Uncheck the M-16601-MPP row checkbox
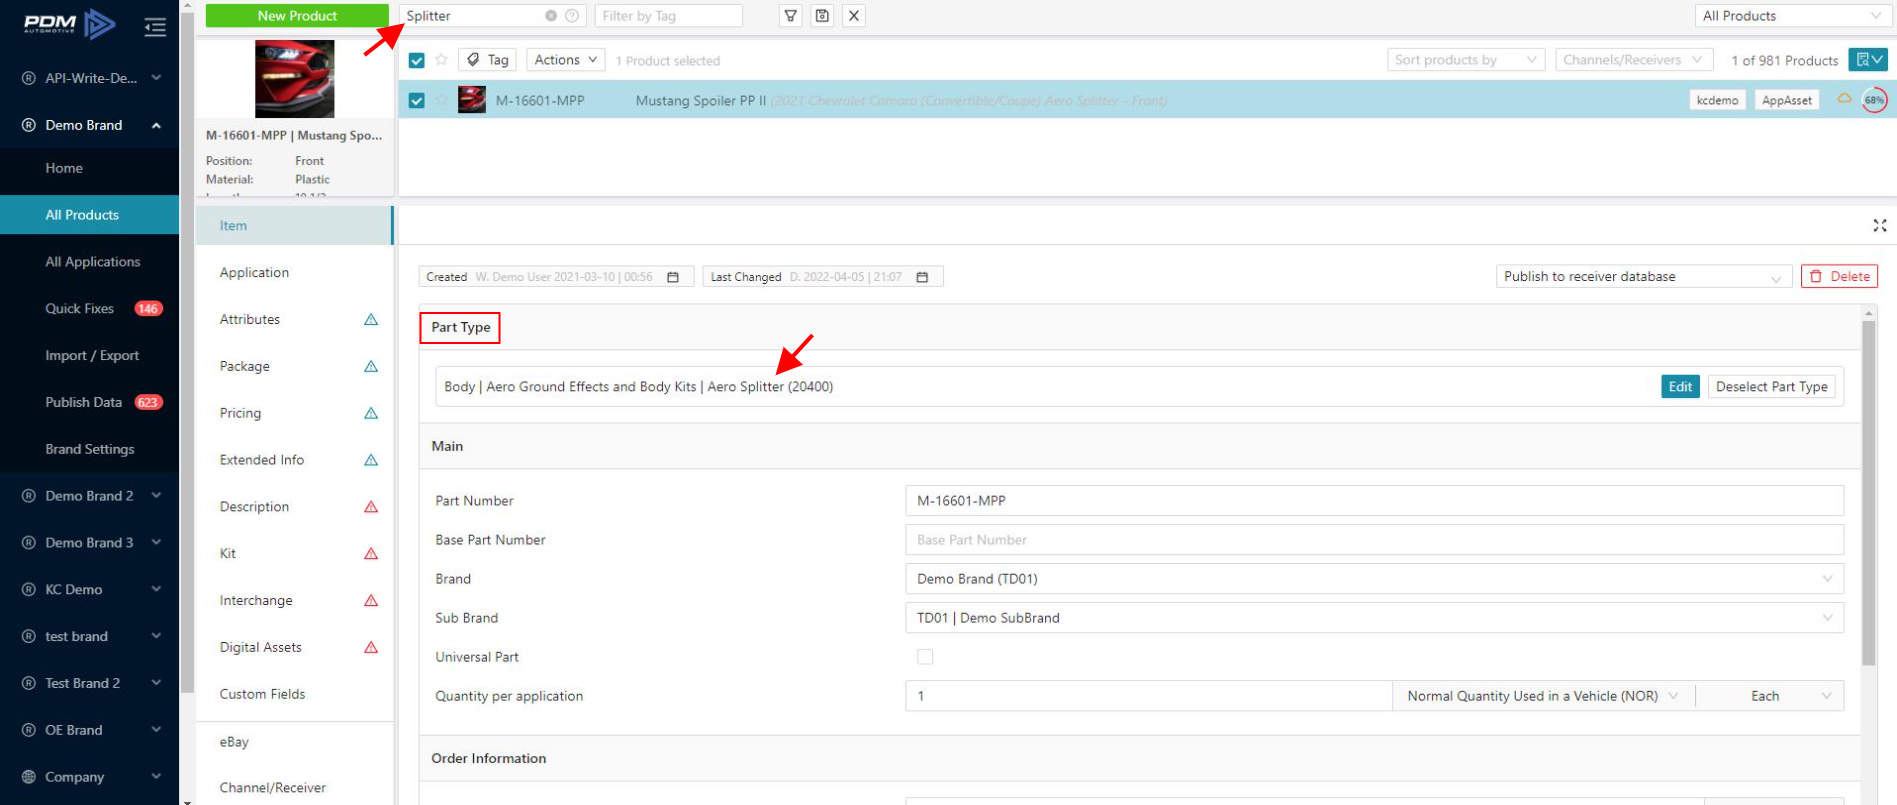This screenshot has height=805, width=1897. point(417,100)
